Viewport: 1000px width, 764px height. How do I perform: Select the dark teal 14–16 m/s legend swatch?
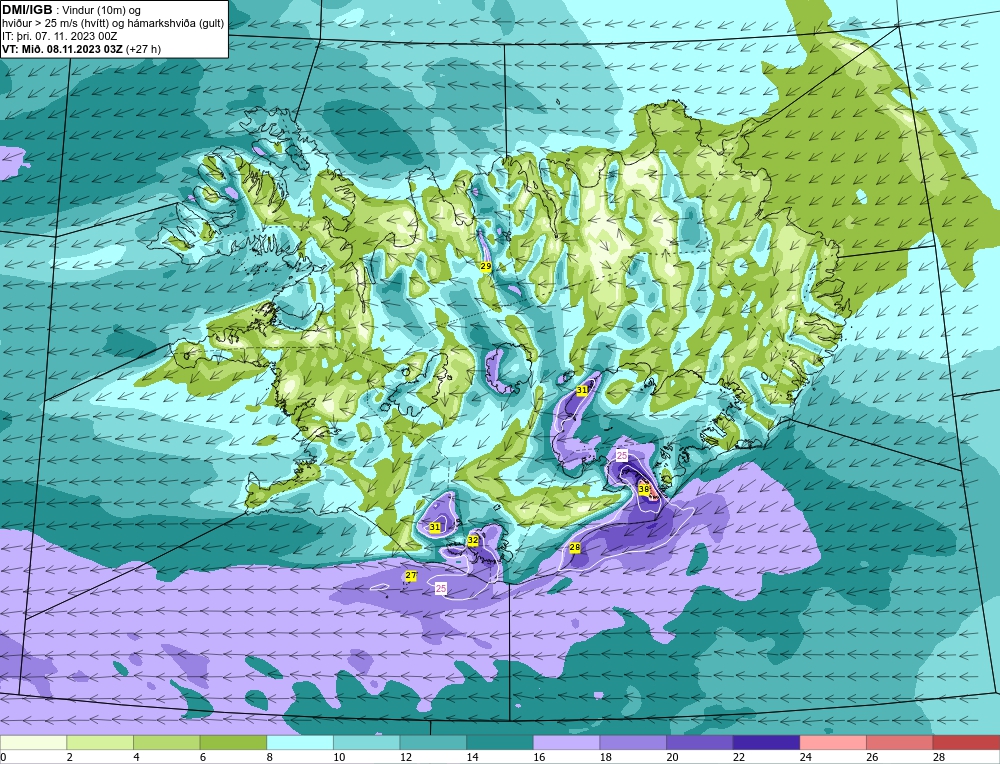pos(499,742)
